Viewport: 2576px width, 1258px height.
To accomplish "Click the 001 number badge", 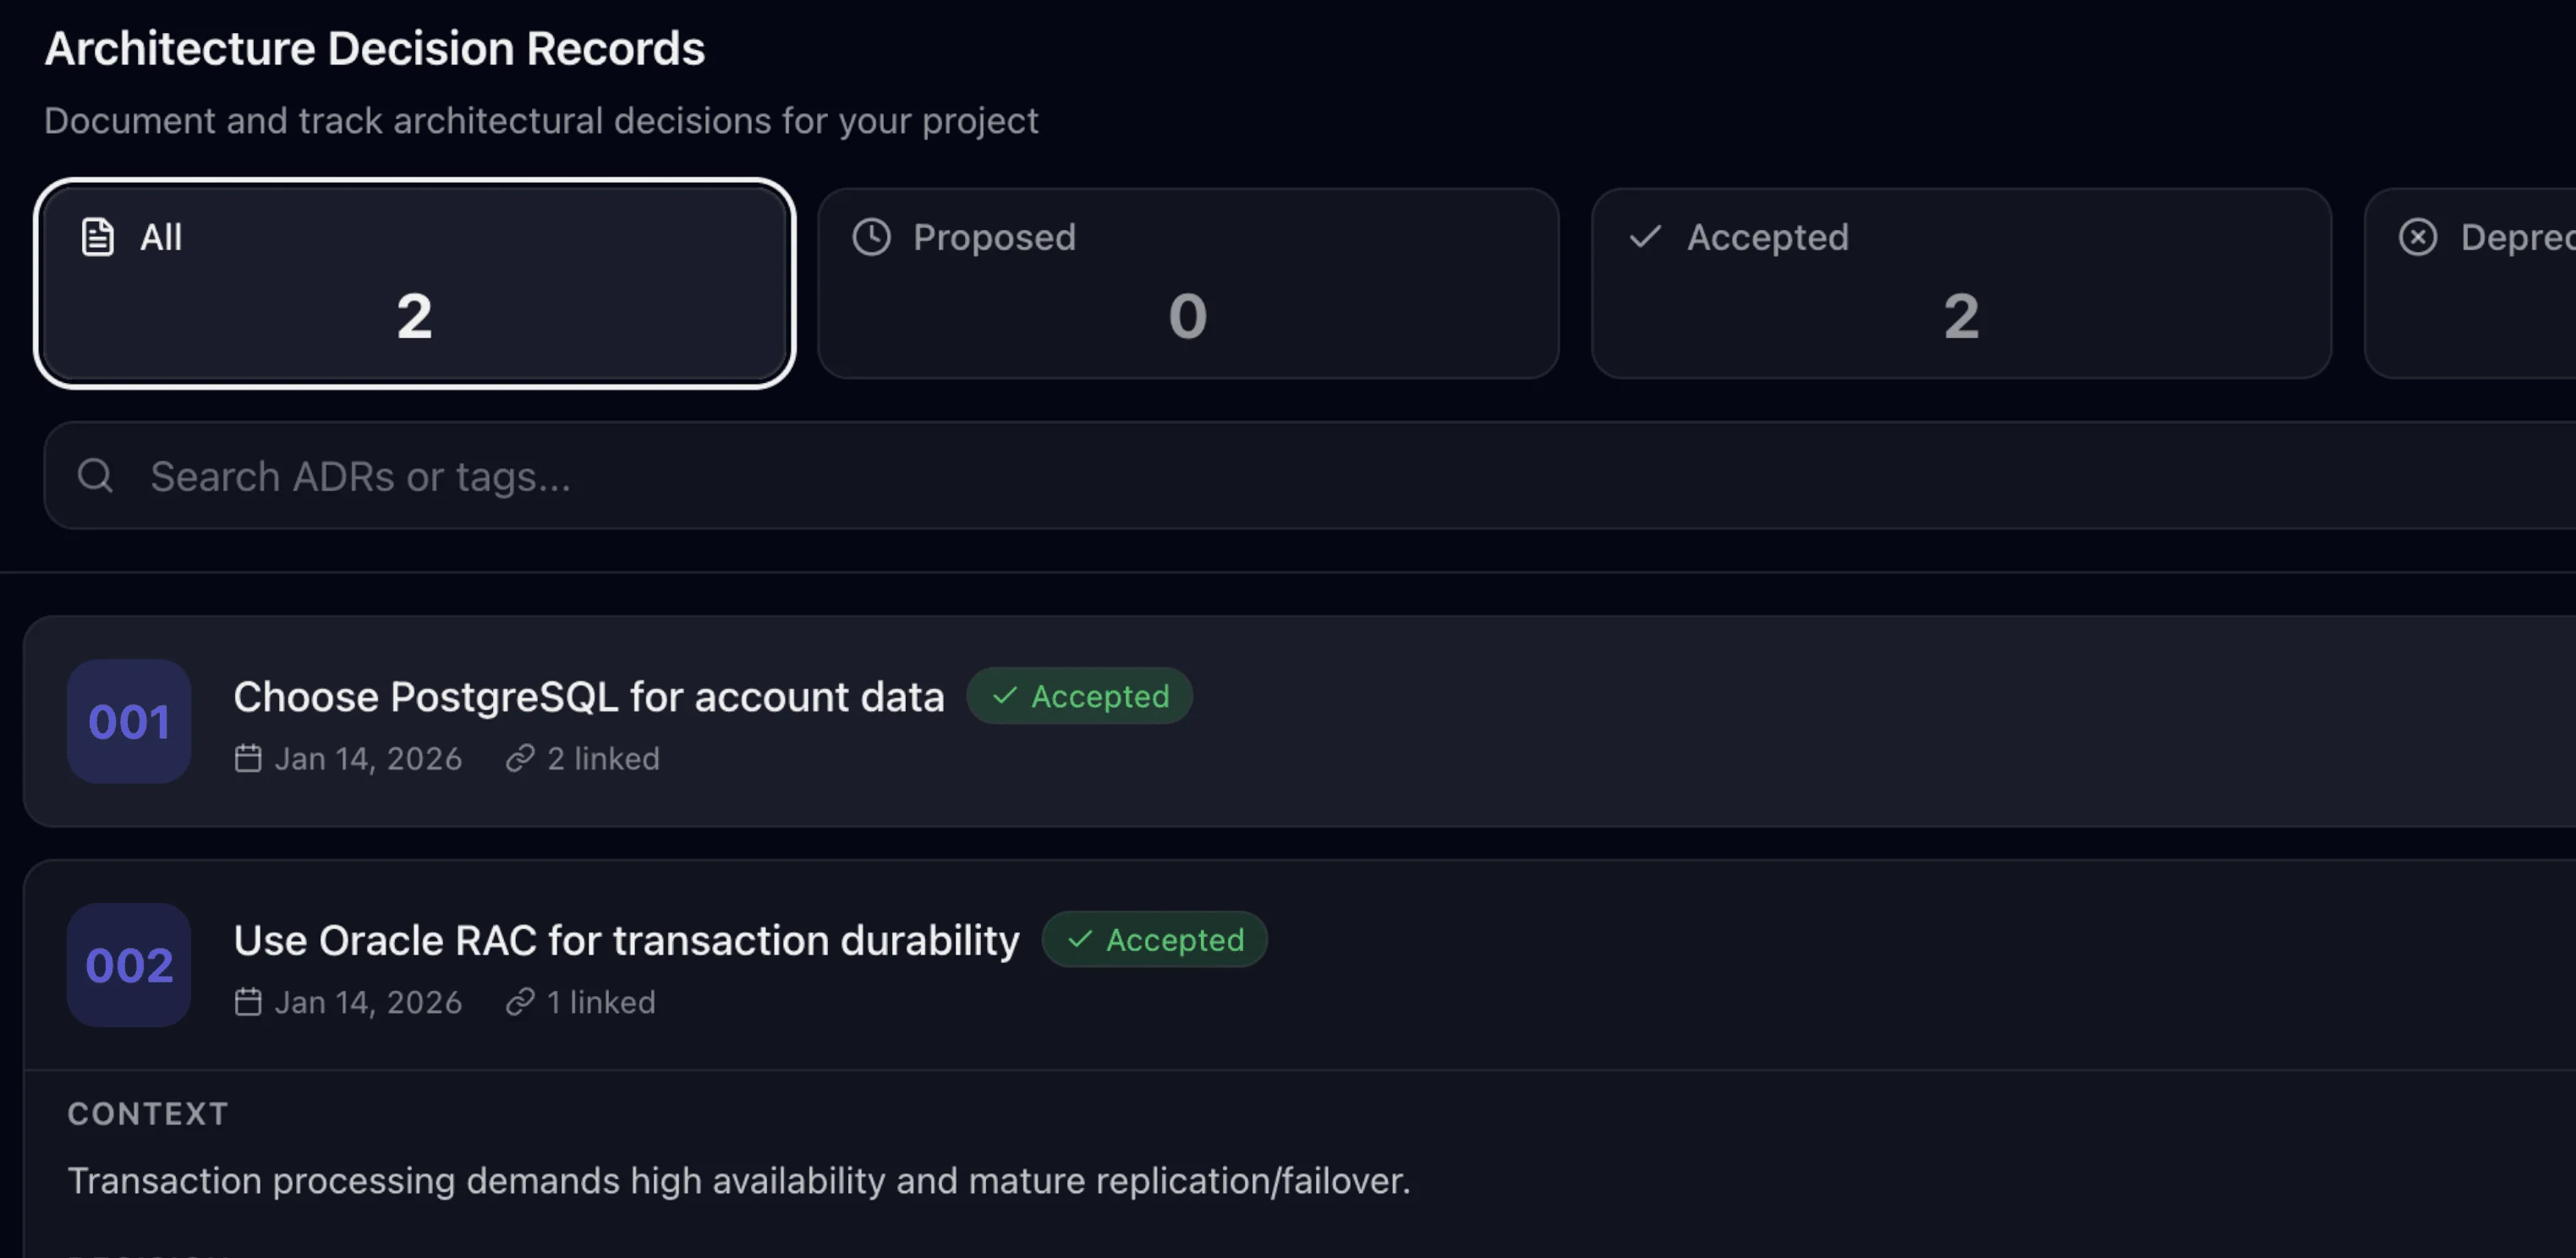I will pos(129,721).
